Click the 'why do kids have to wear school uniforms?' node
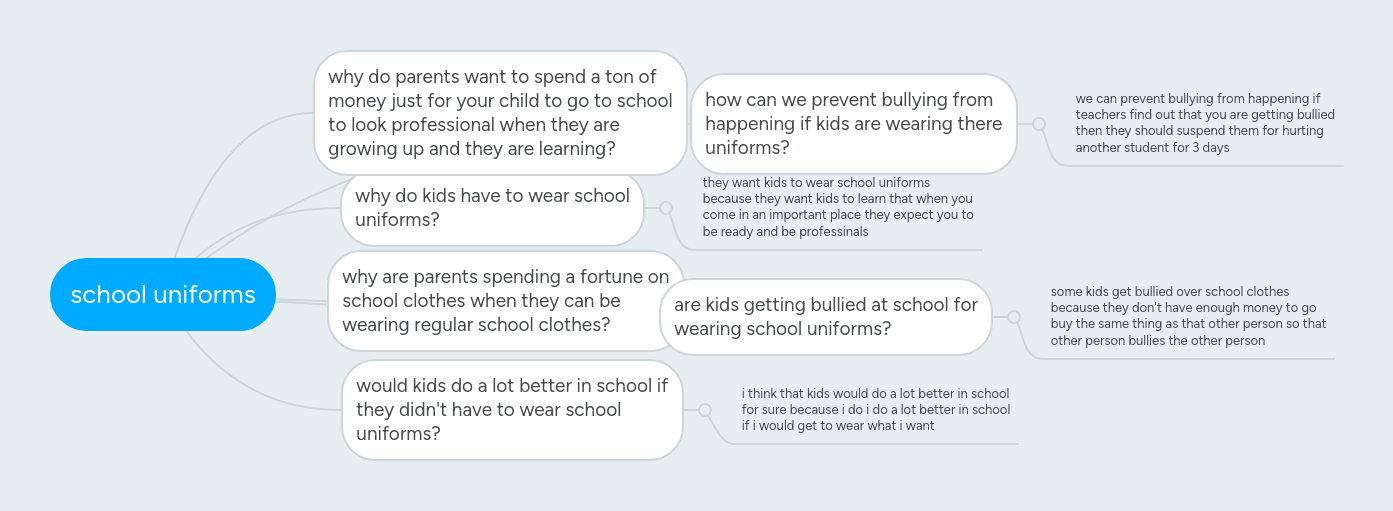Viewport: 1393px width, 511px height. [x=492, y=208]
